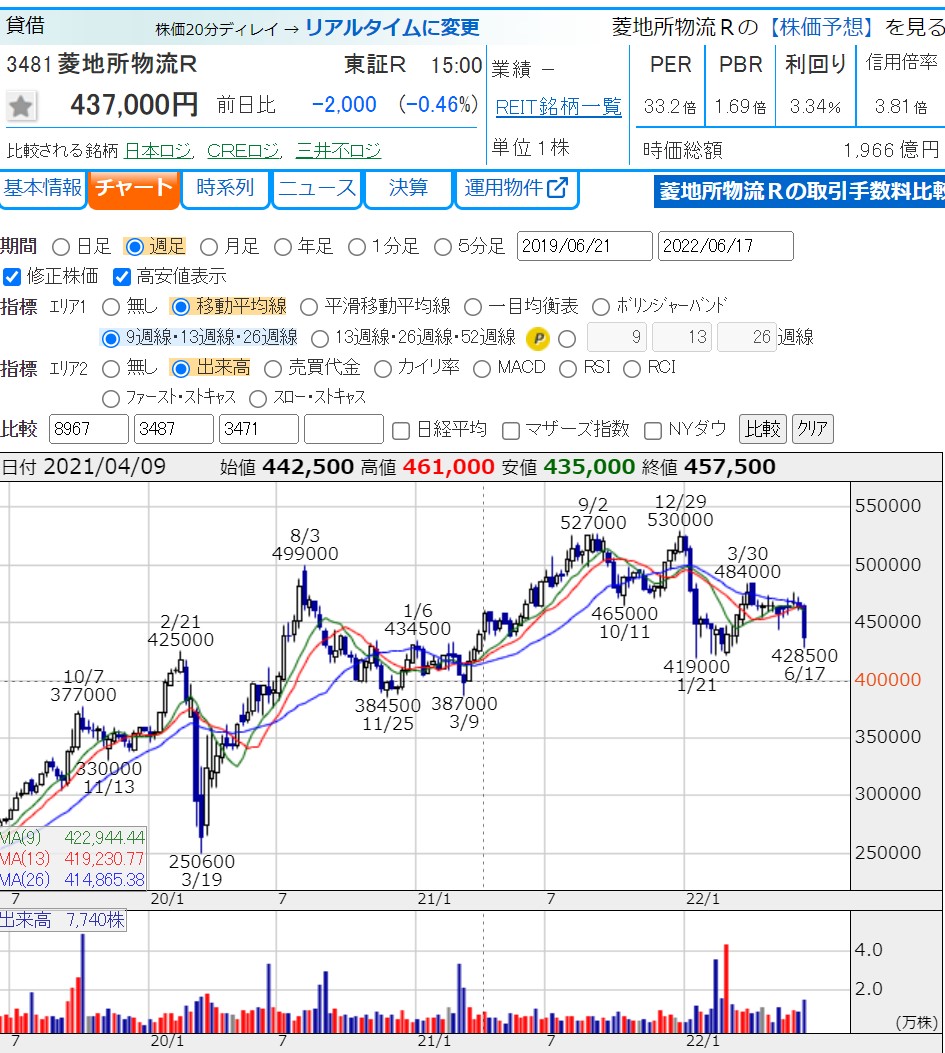Switch to the 時系列 tab
Screen dimensions: 945x1053
pos(225,188)
